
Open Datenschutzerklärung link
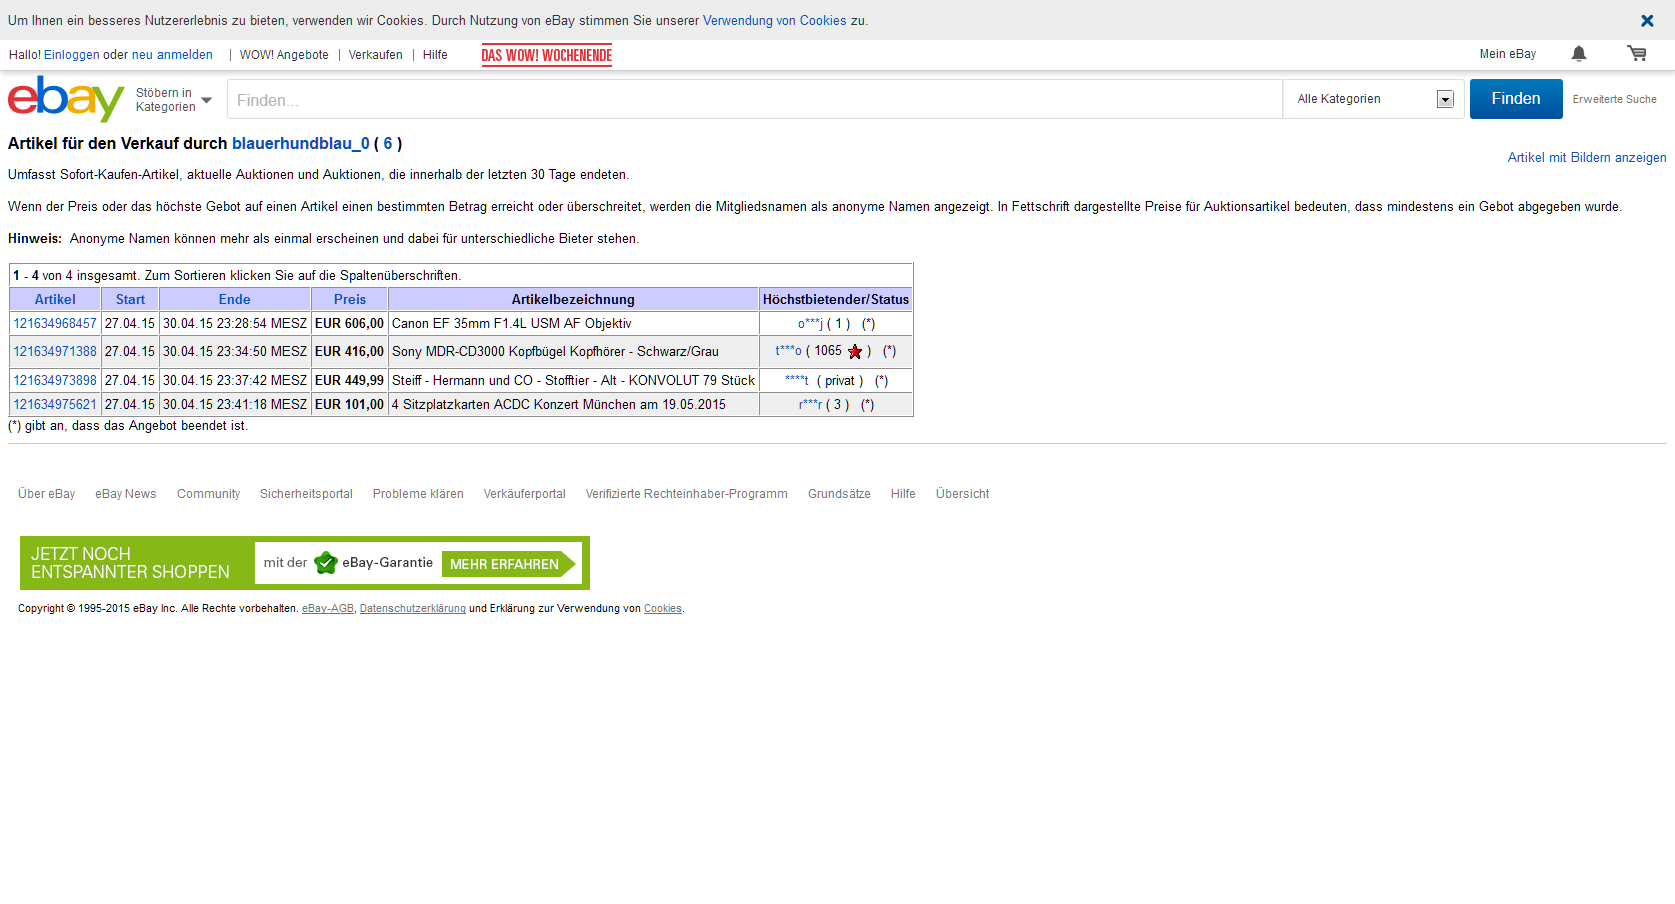413,609
